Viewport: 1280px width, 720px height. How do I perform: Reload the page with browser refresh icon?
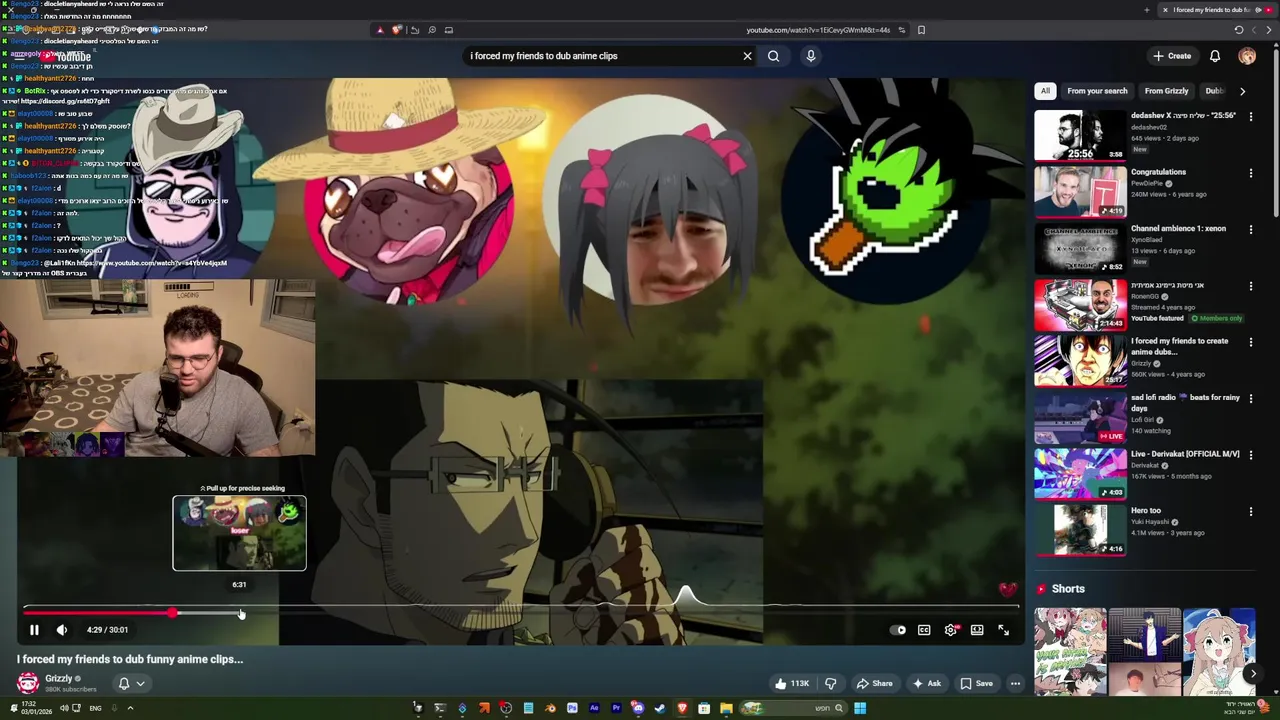coord(1239,30)
